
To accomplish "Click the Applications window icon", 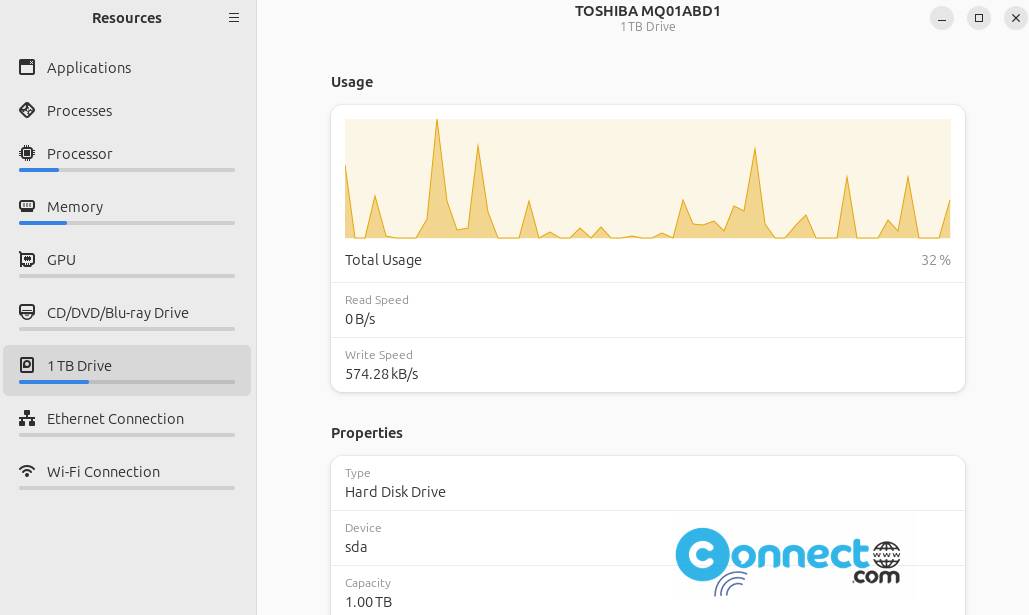I will (27, 67).
